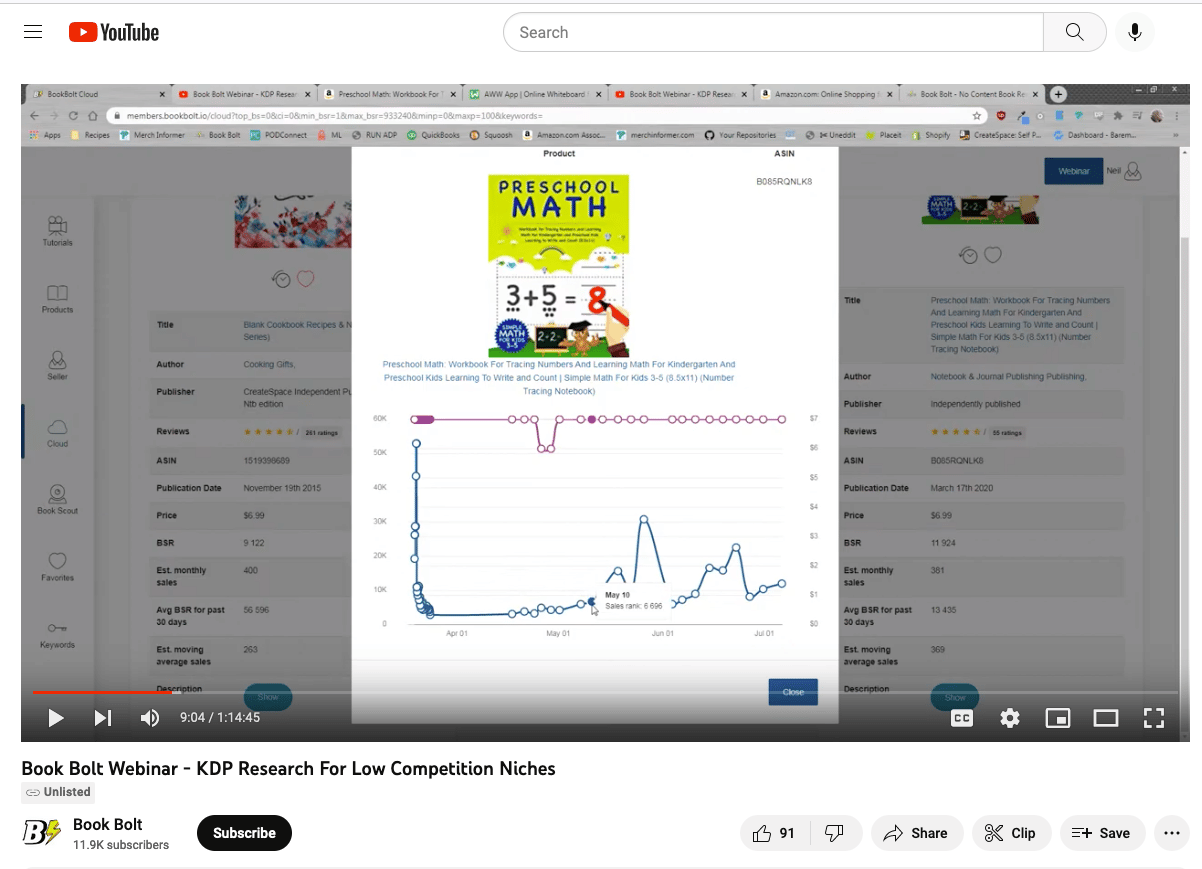The width and height of the screenshot is (1202, 869).
Task: Play the video
Action: pos(56,718)
